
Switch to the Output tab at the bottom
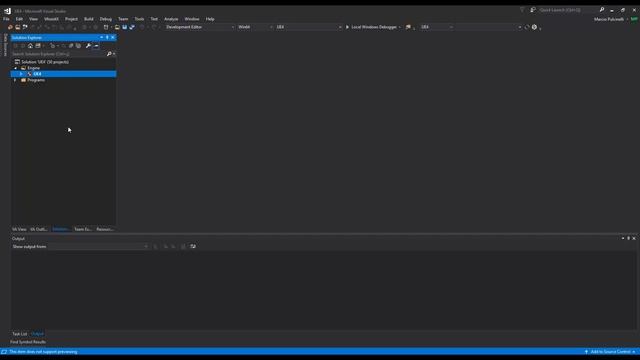(x=37, y=334)
